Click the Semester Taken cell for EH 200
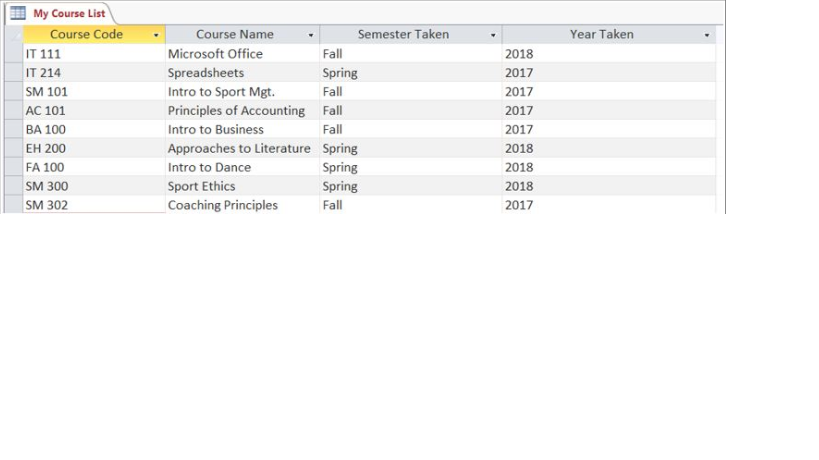 click(410, 149)
